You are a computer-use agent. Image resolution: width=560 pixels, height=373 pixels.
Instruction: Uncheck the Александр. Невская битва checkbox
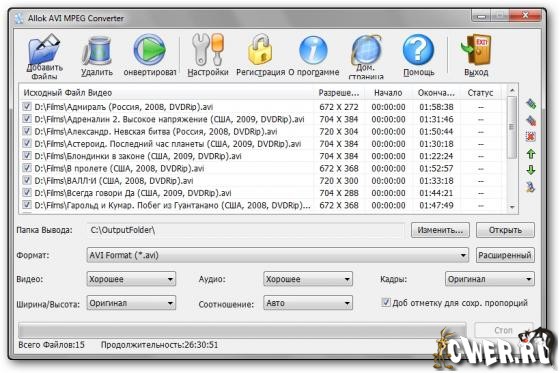click(x=26, y=131)
